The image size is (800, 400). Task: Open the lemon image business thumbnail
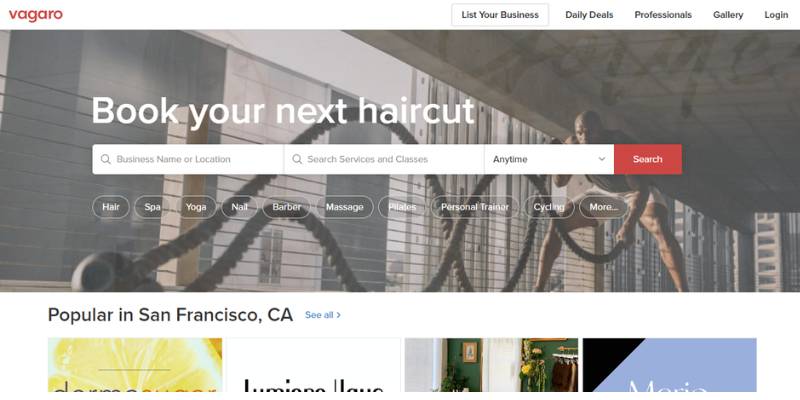pyautogui.click(x=135, y=365)
